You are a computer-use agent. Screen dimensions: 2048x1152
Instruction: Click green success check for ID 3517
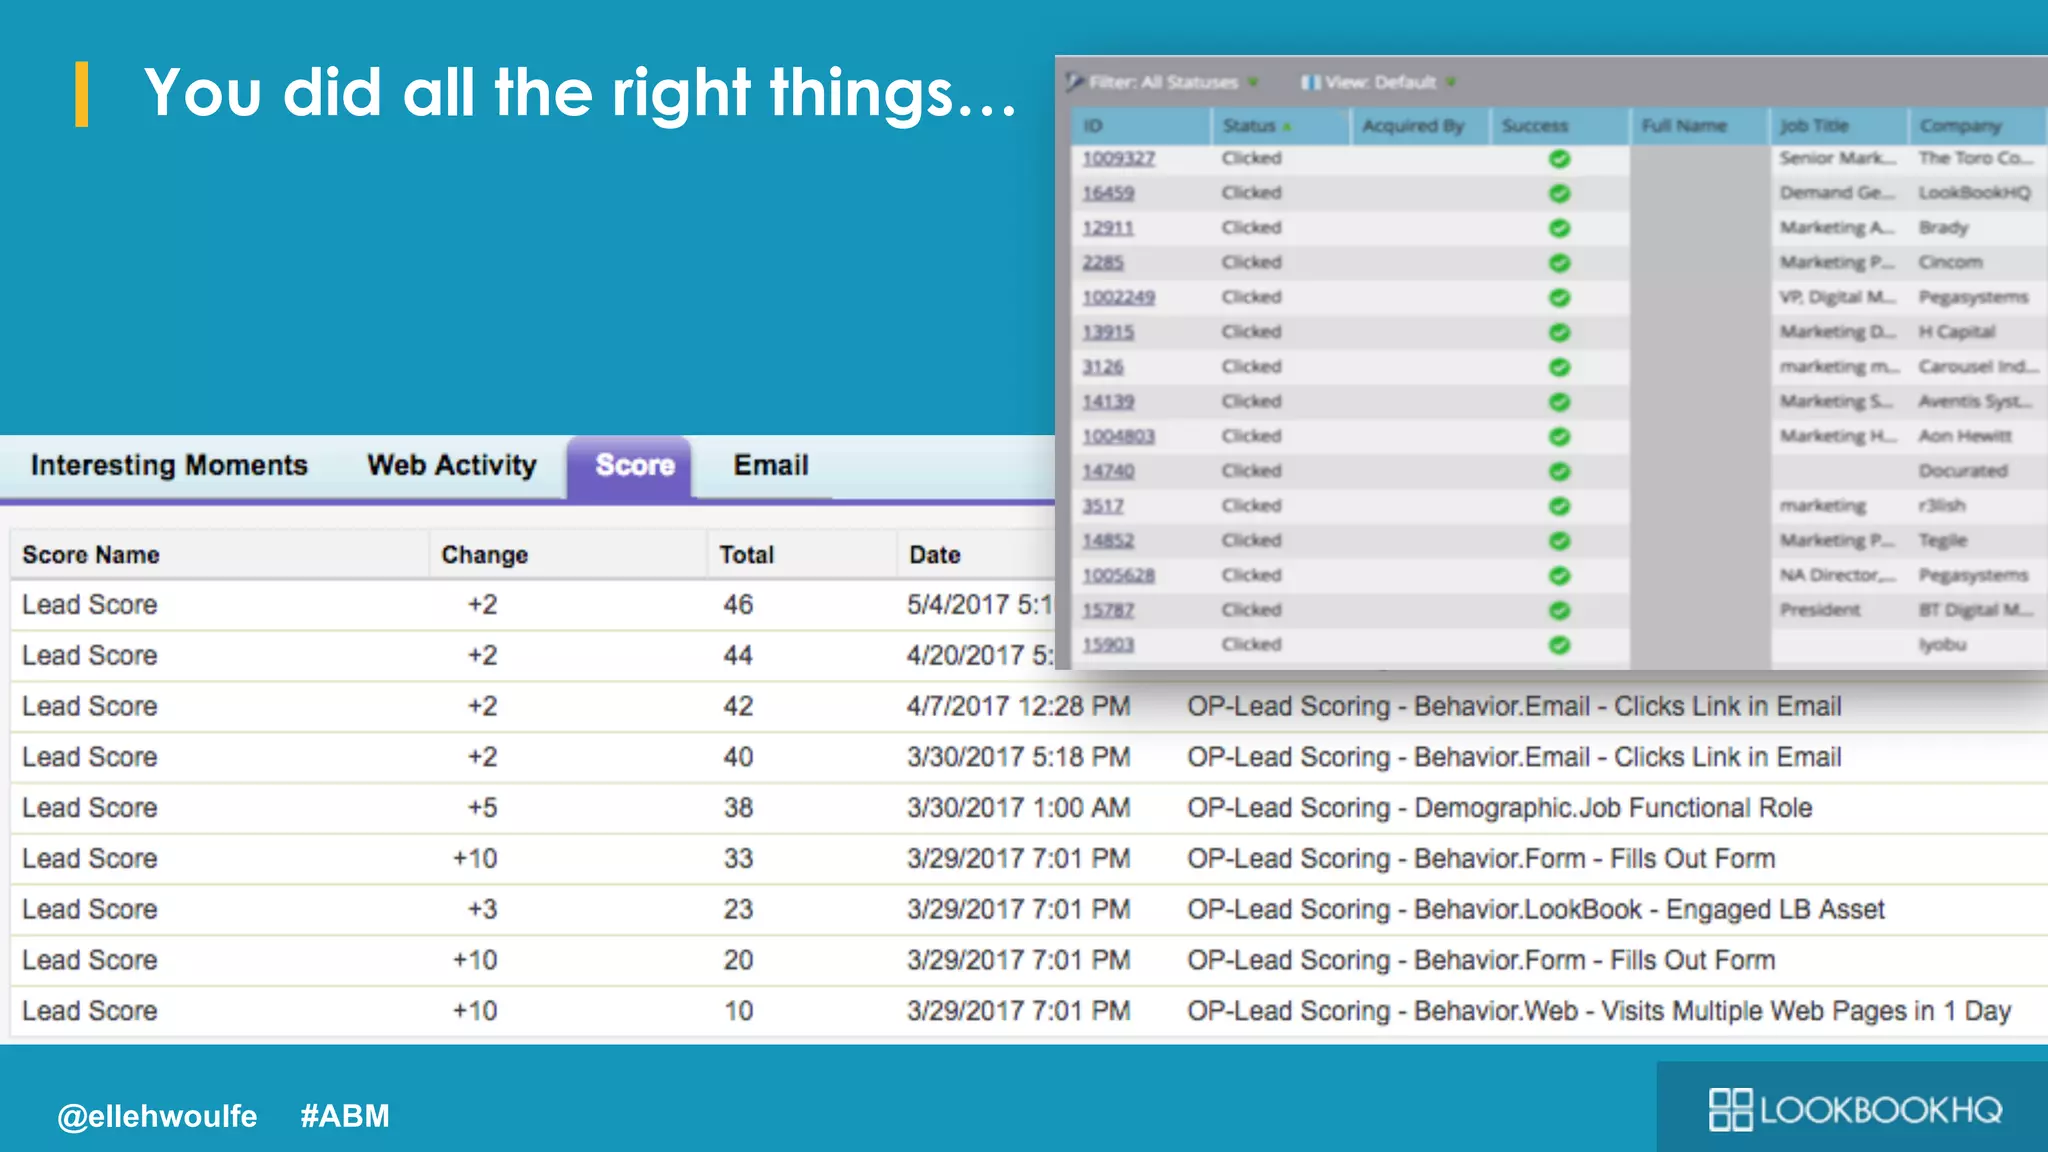pyautogui.click(x=1559, y=506)
